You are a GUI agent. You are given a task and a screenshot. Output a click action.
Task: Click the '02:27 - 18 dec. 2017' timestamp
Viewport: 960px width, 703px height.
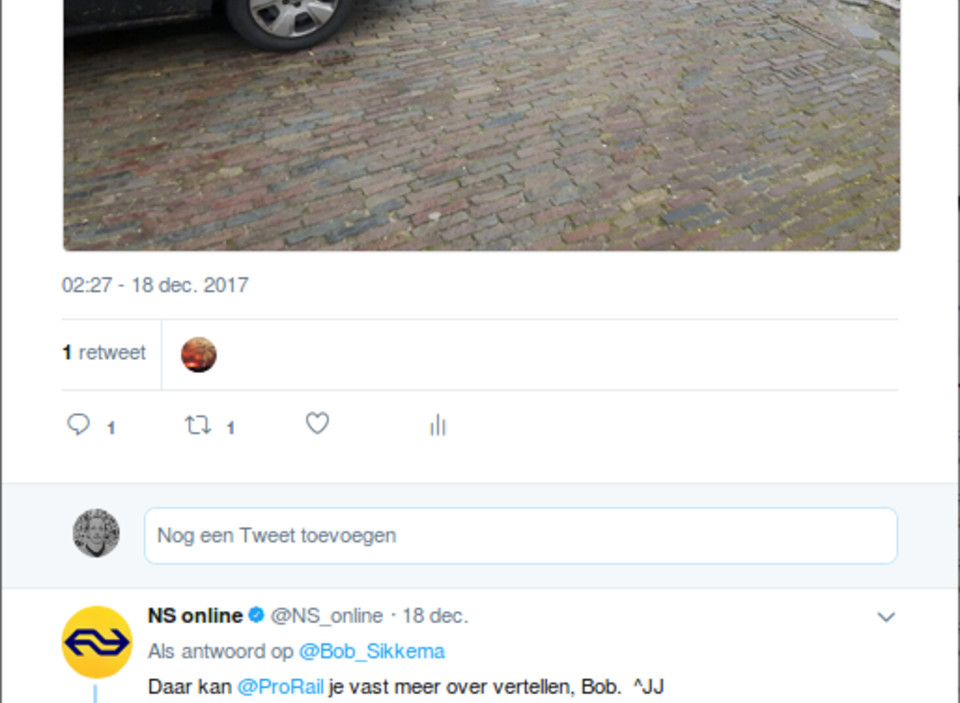coord(155,285)
